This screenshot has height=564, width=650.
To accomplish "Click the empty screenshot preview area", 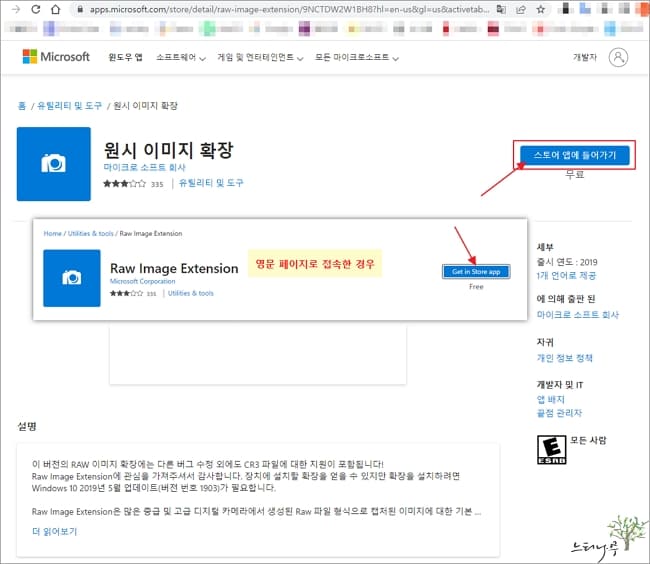I will tap(258, 356).
